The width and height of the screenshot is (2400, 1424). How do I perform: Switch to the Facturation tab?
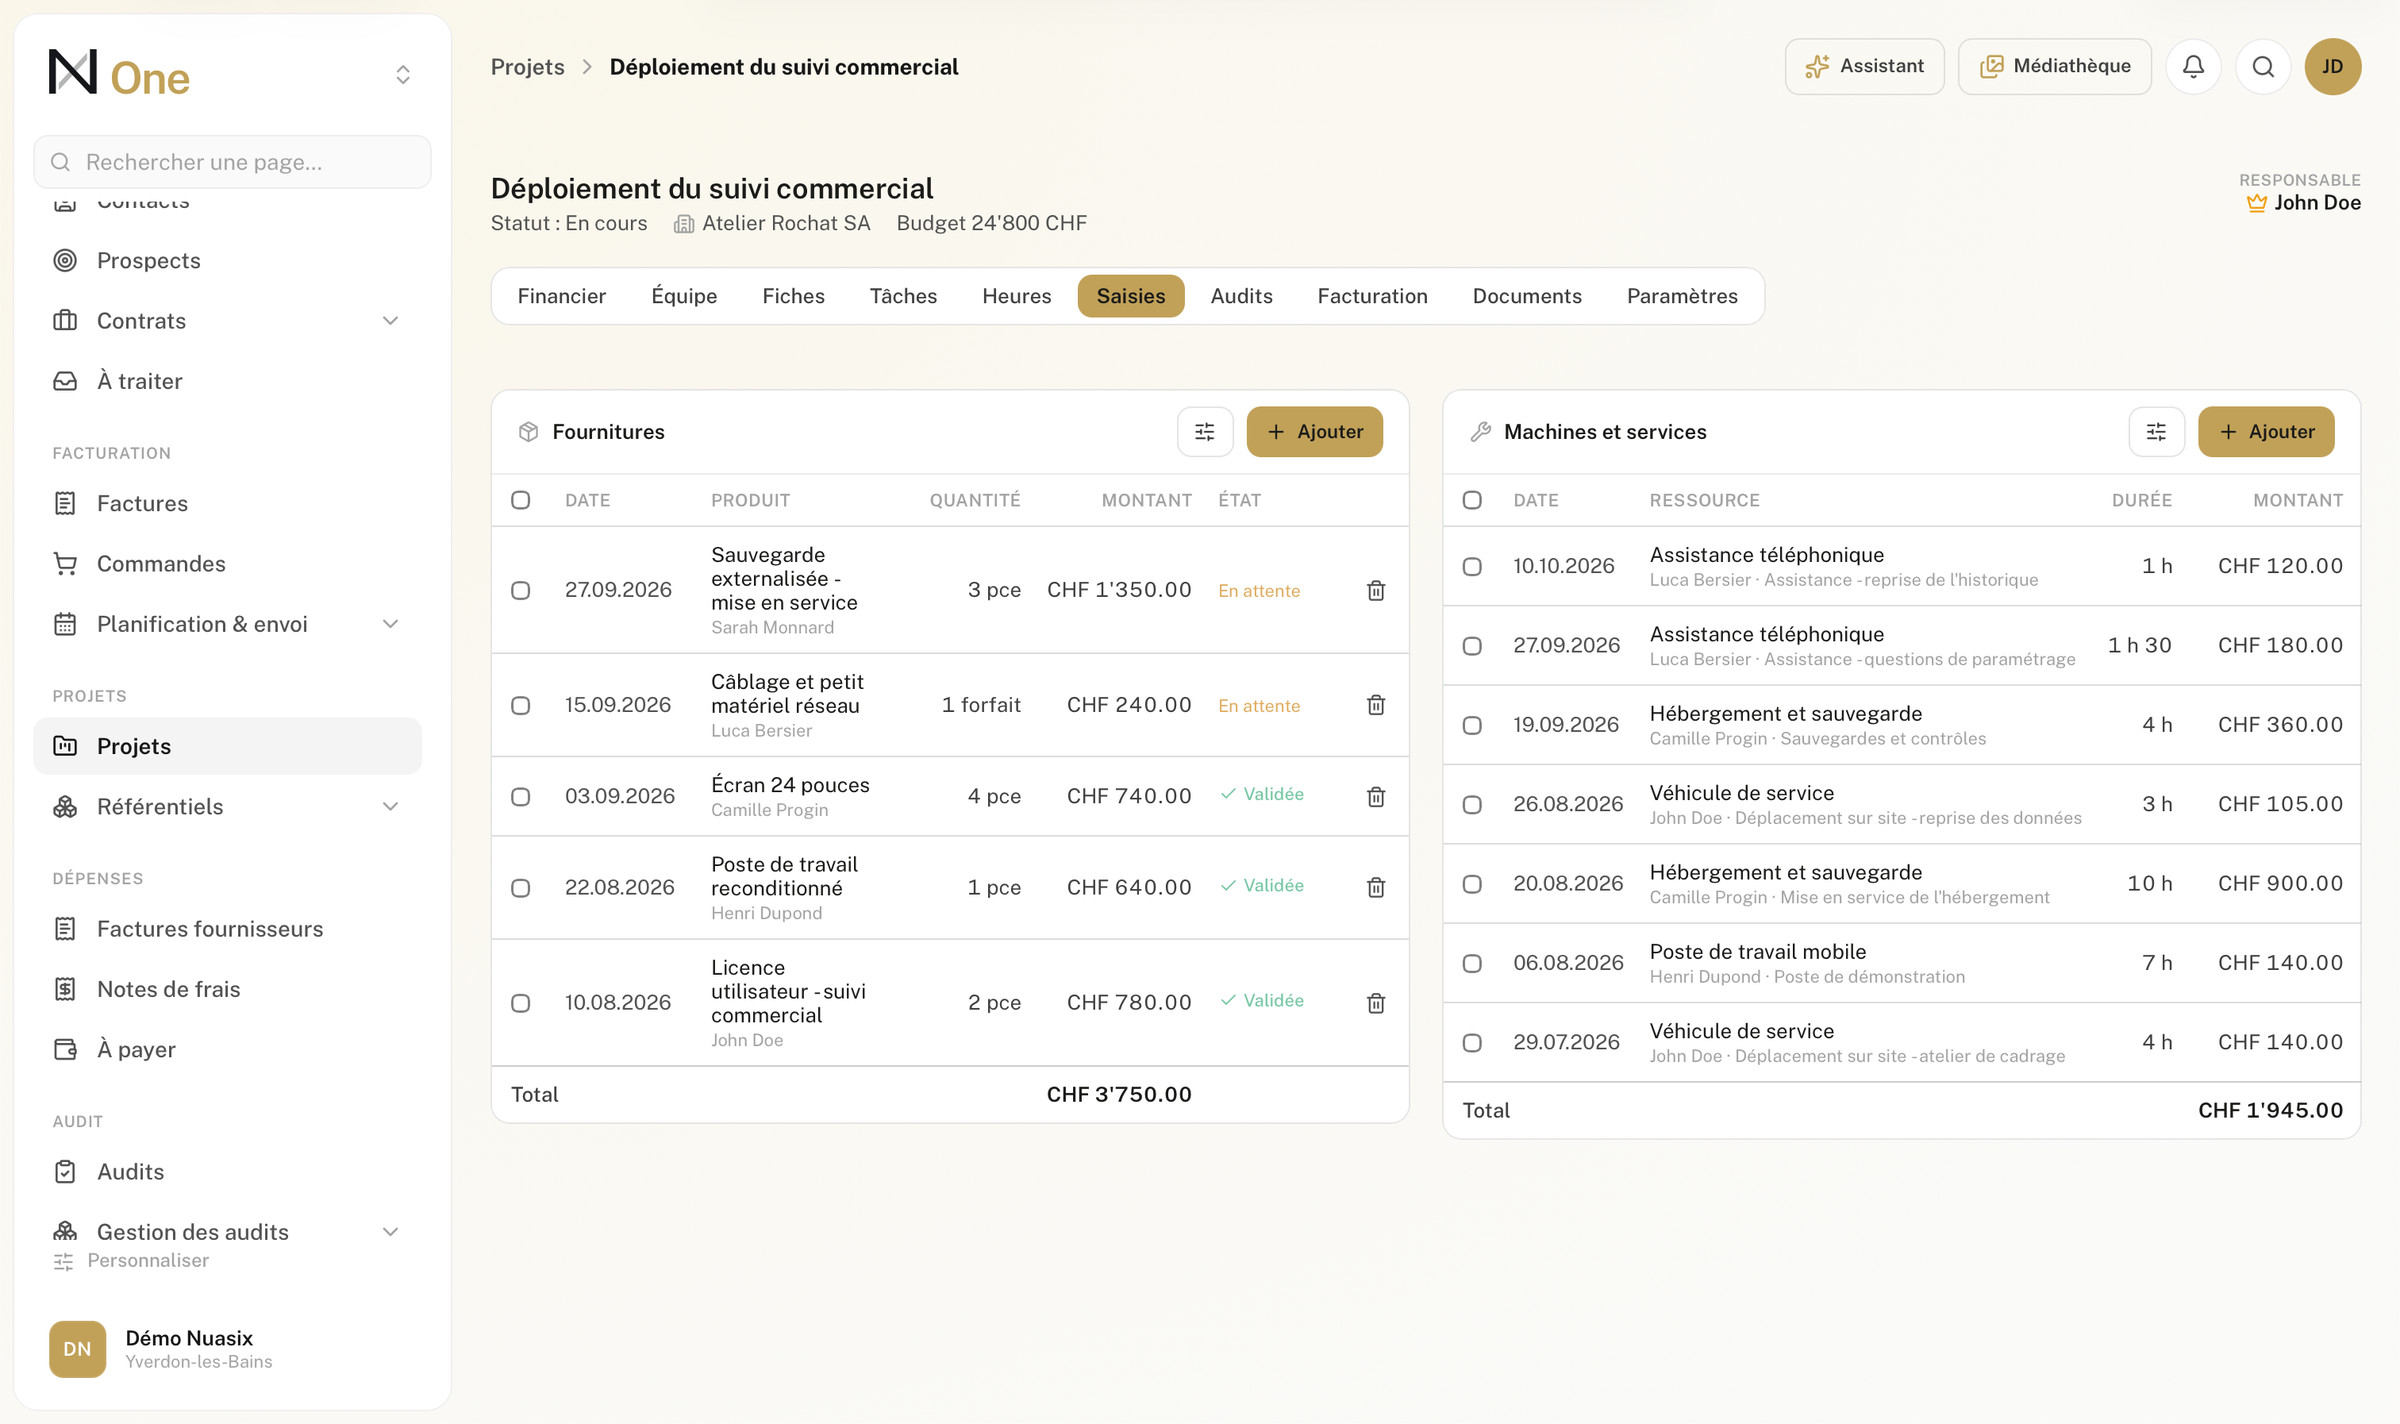pyautogui.click(x=1372, y=296)
